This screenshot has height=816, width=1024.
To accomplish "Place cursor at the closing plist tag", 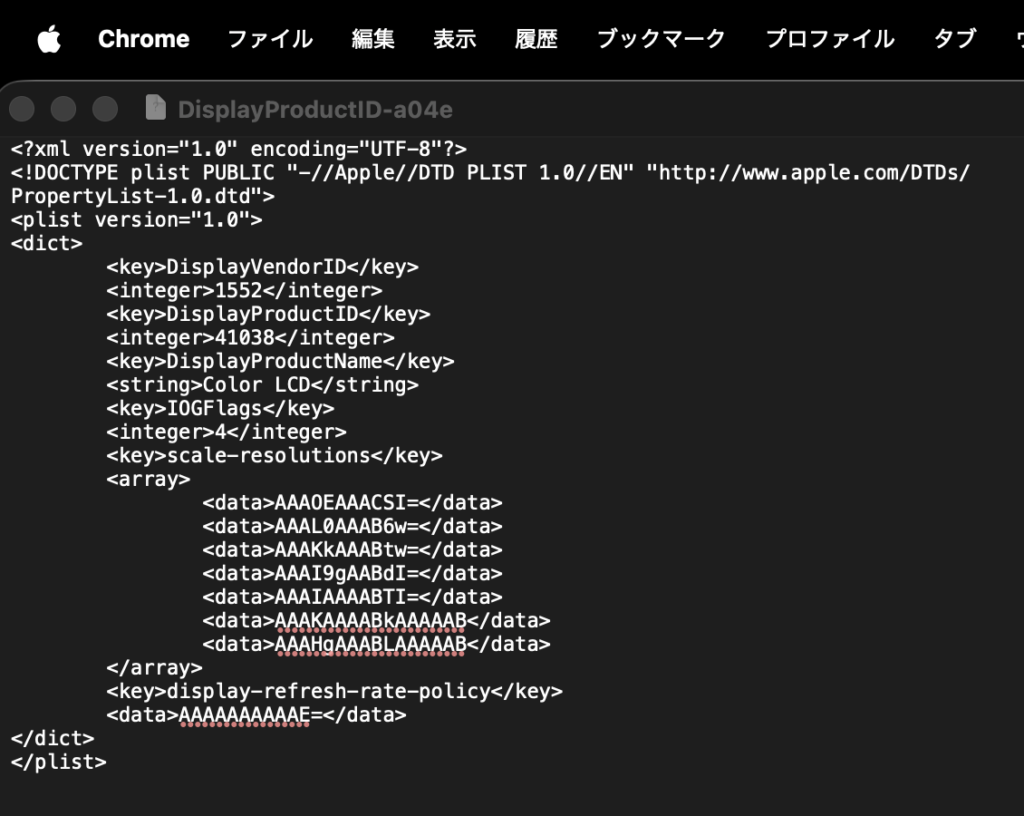I will pos(59,762).
